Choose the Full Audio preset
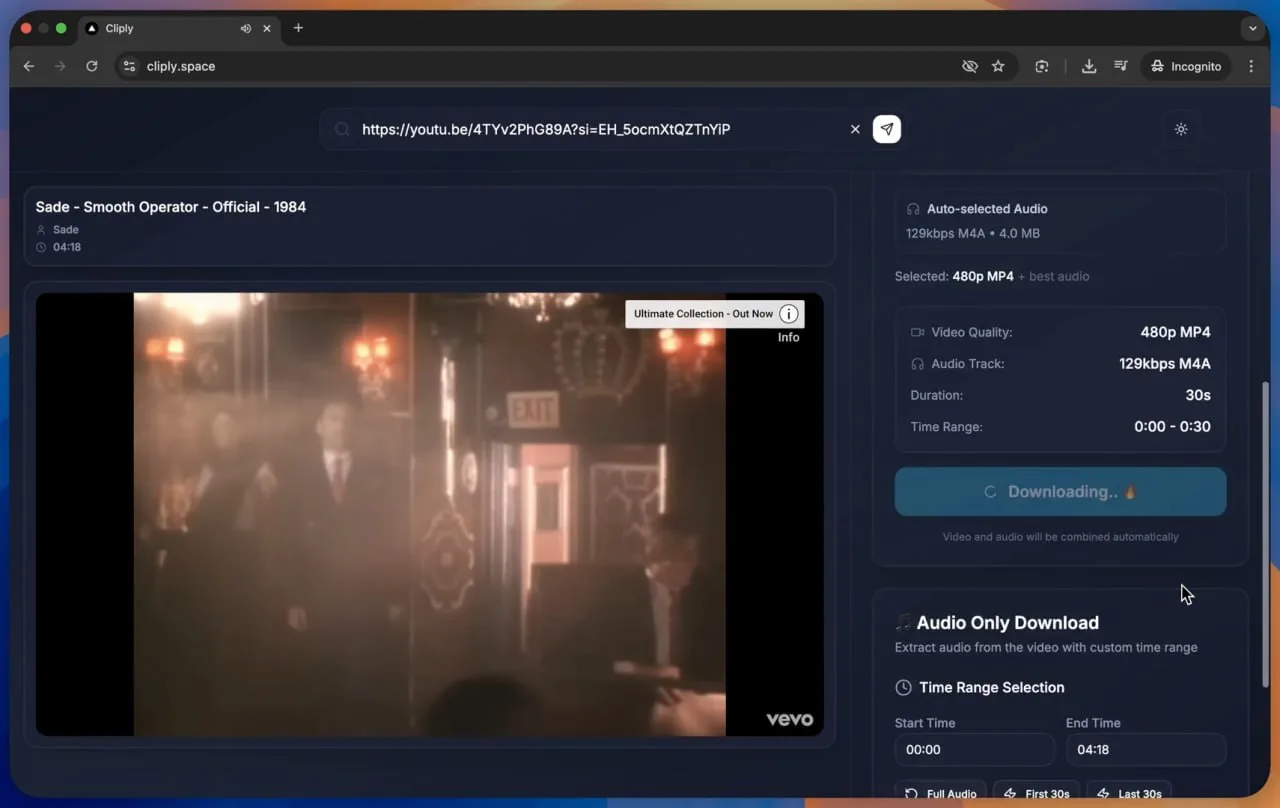 (x=940, y=792)
